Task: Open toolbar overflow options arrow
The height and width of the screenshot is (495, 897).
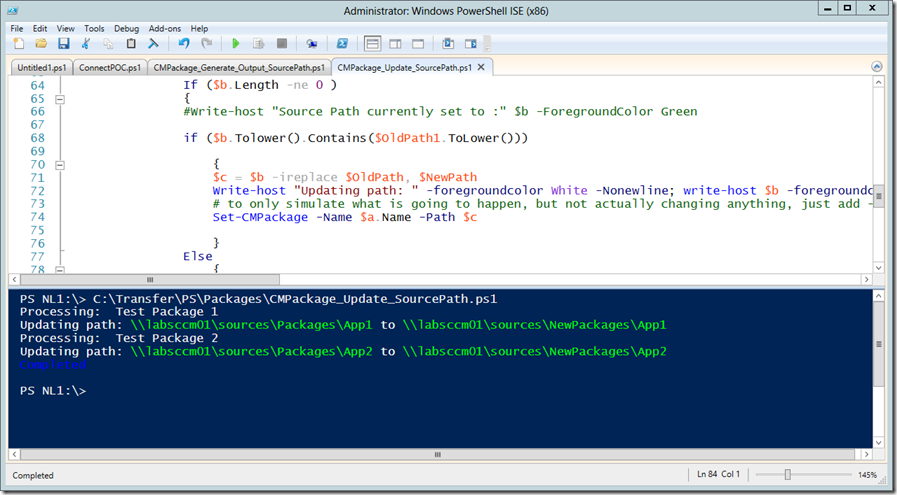Action: pyautogui.click(x=487, y=44)
